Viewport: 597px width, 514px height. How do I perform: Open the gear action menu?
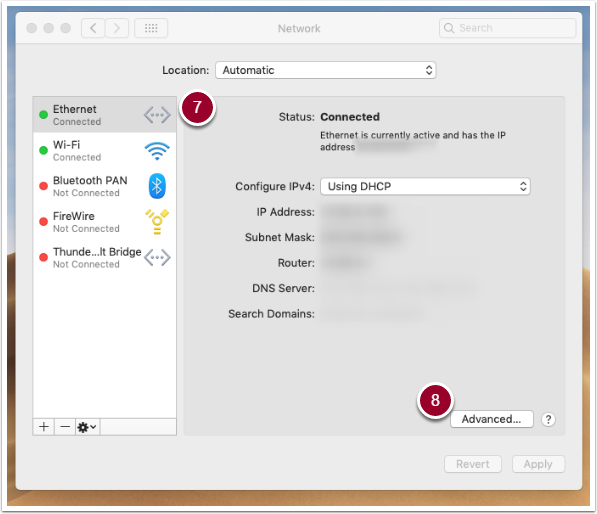[87, 427]
